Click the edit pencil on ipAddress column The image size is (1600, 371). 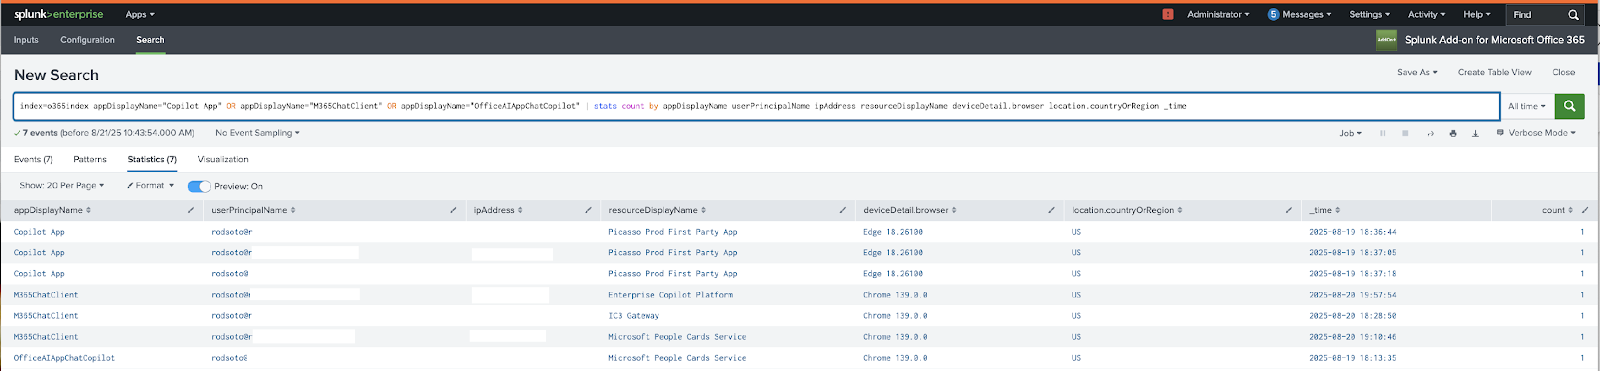588,210
